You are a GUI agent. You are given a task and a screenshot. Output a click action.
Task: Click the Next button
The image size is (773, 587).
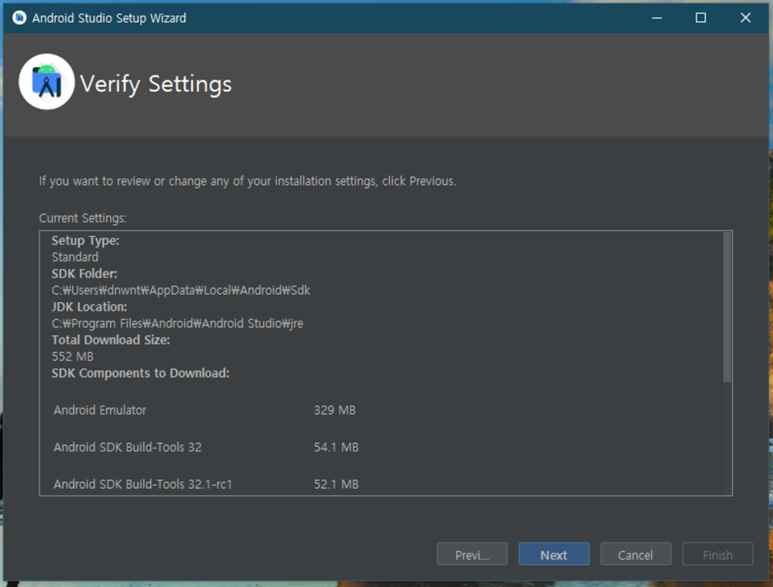pos(554,554)
